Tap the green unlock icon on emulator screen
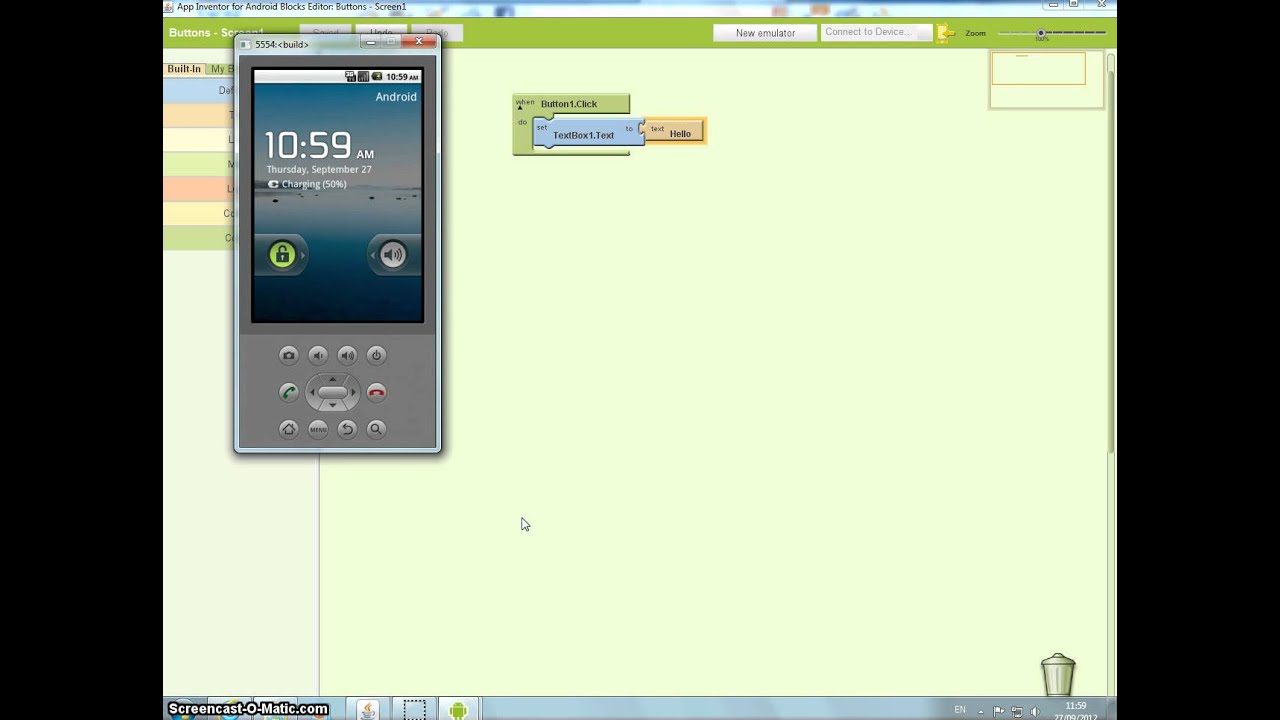 (x=282, y=255)
